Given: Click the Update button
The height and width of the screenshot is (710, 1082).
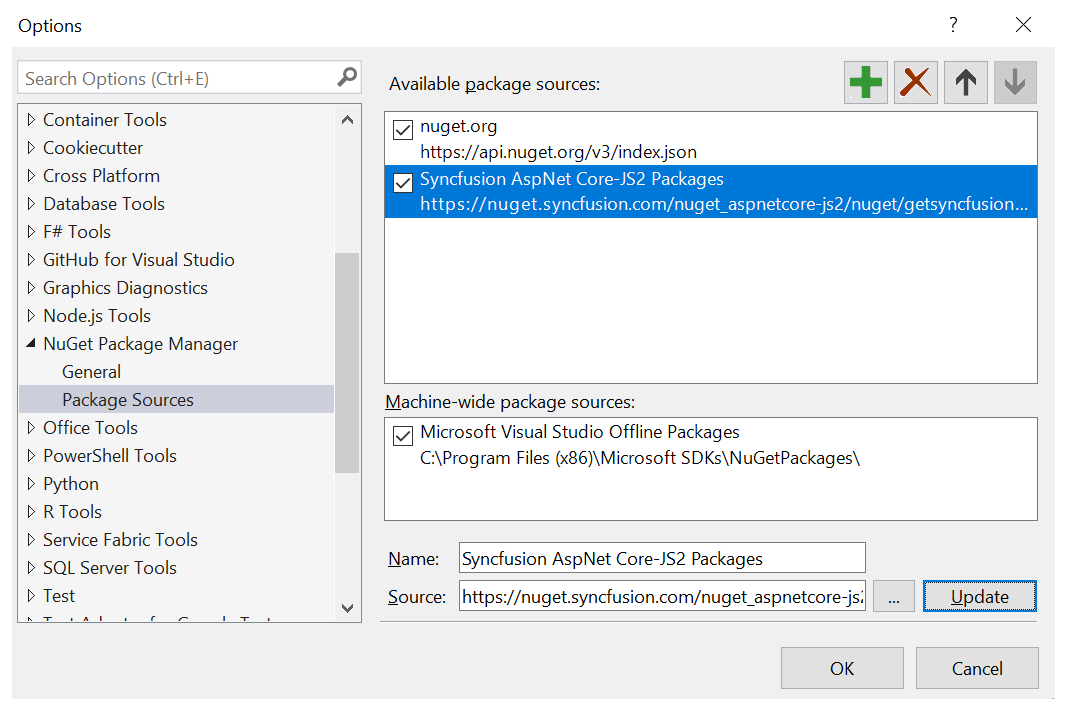Looking at the screenshot, I should 979,596.
